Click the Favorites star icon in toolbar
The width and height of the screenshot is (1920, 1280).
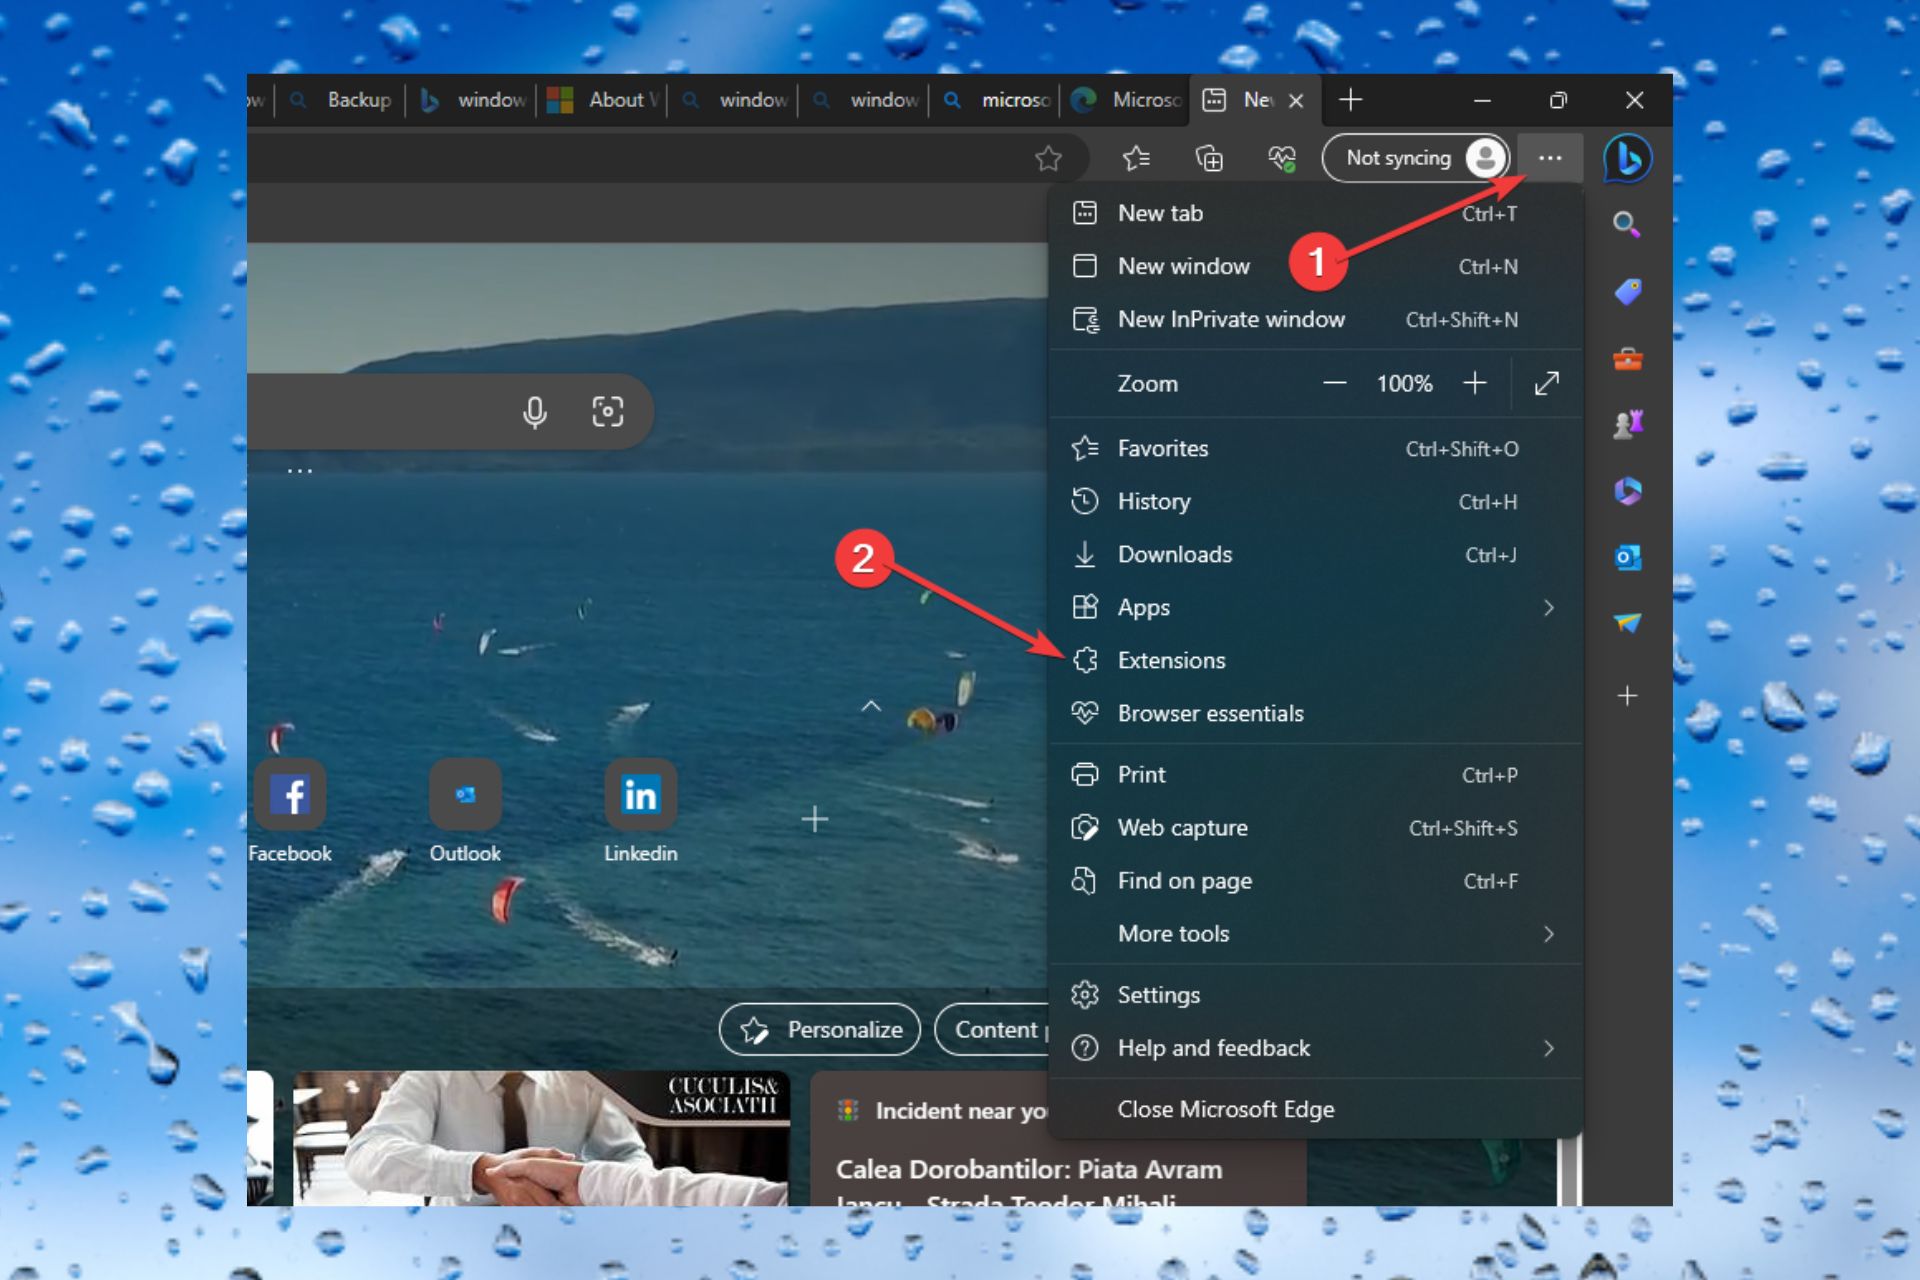point(1137,159)
